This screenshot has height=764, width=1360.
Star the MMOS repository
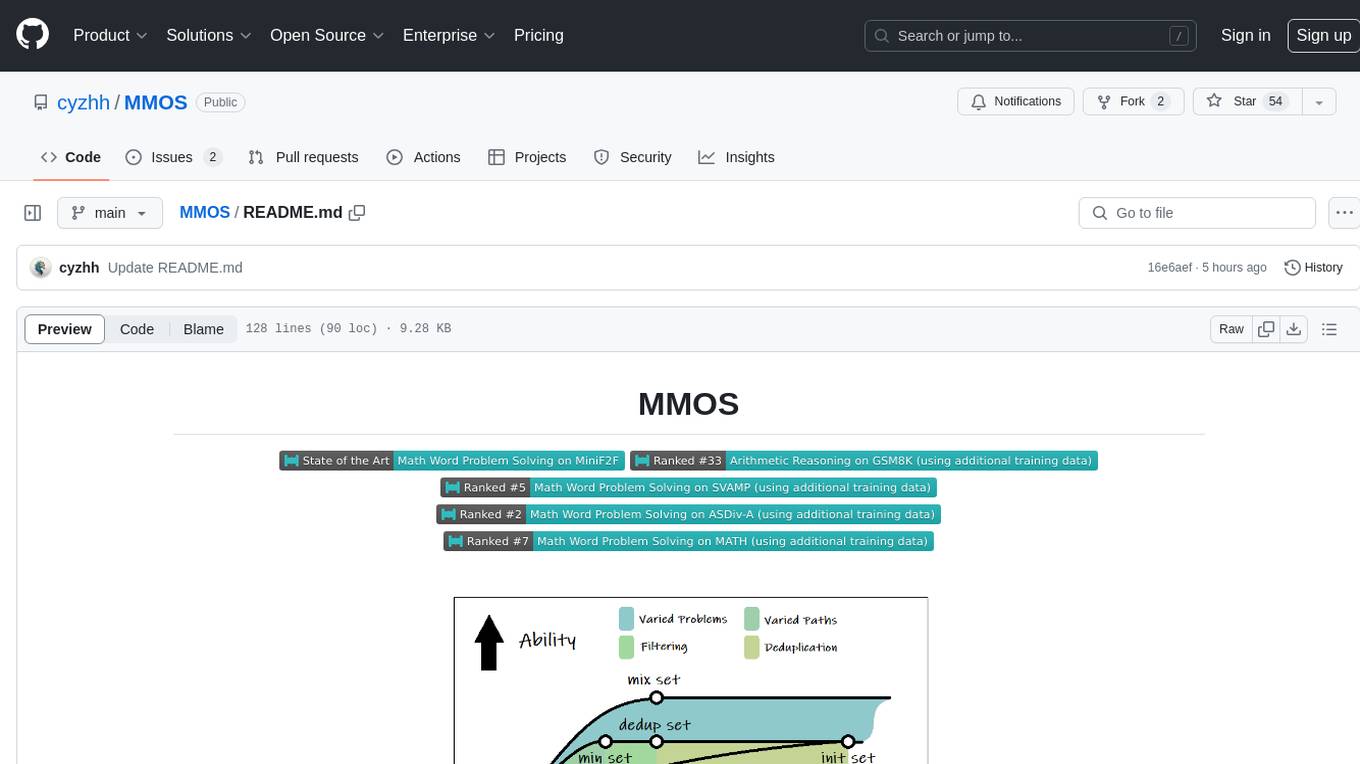[1247, 102]
